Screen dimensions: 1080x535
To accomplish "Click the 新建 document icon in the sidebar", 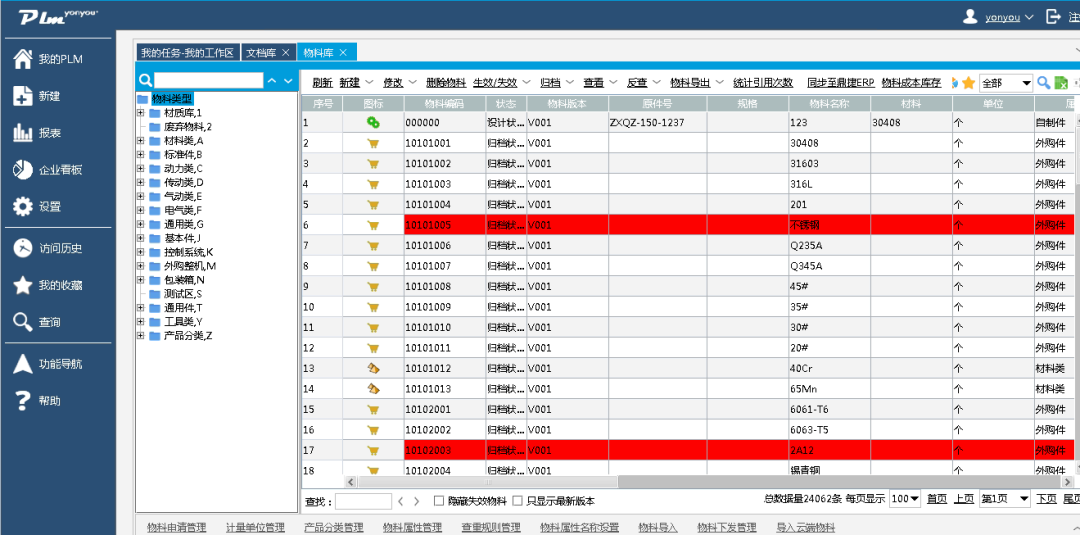I will coord(23,96).
